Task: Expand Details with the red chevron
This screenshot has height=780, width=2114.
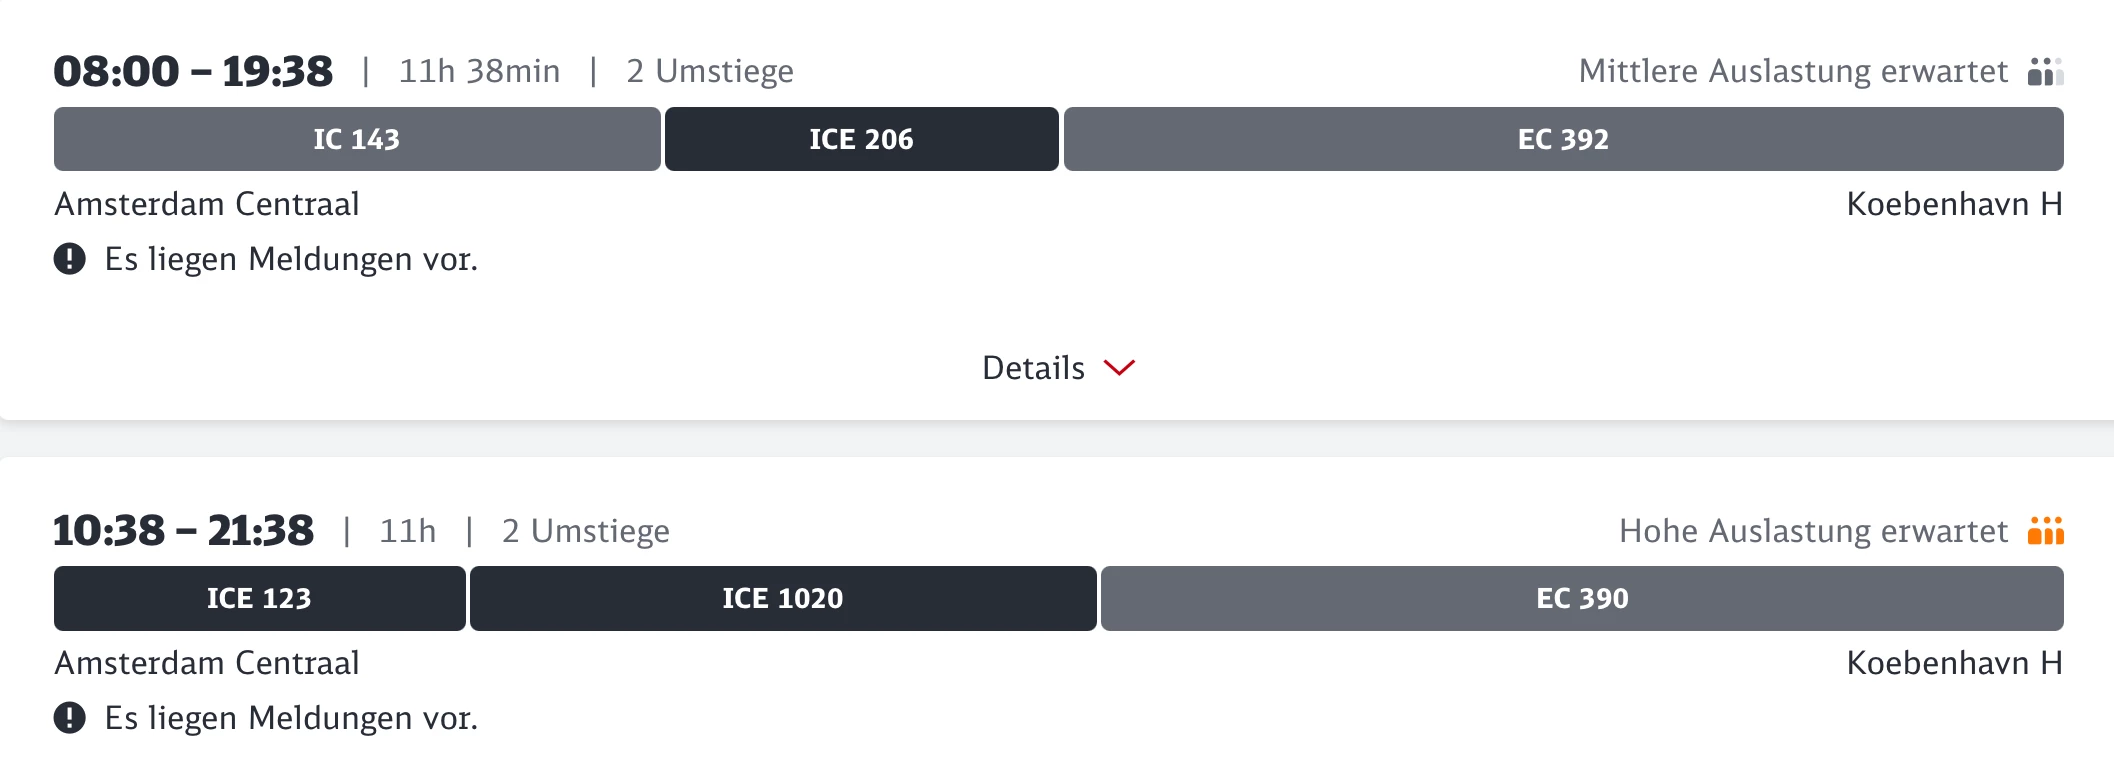Action: tap(1119, 368)
